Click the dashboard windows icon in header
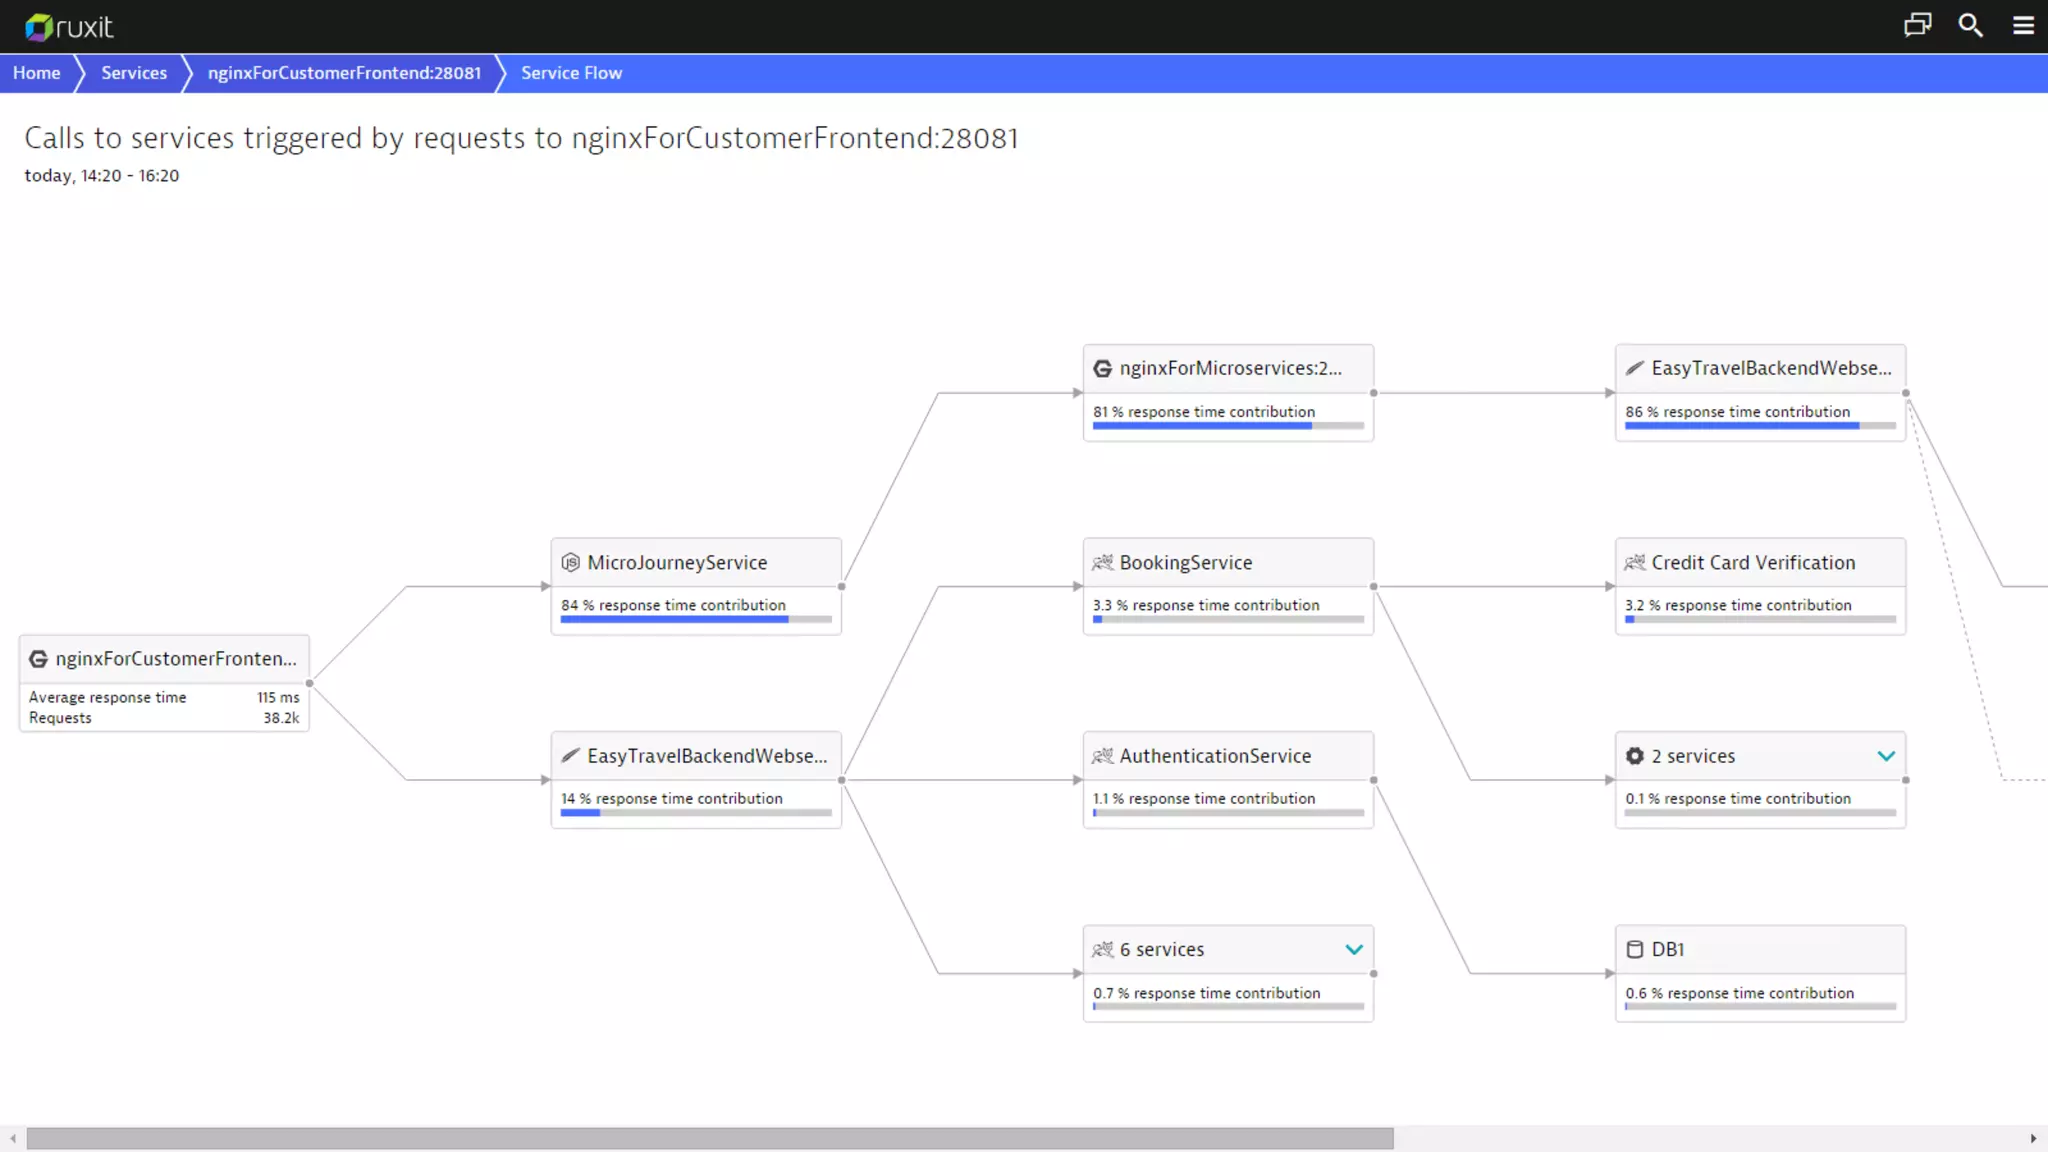 click(x=1917, y=25)
